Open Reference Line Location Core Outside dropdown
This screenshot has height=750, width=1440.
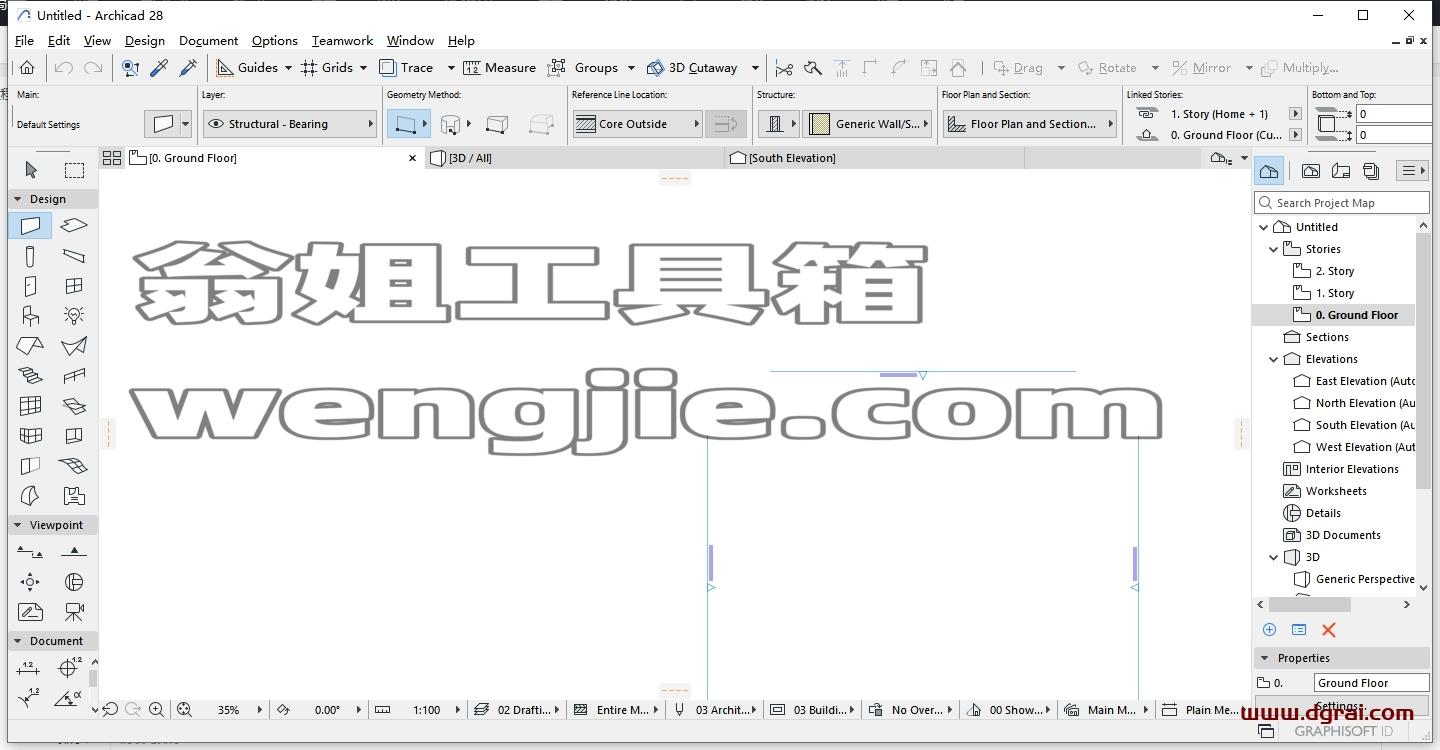click(x=638, y=124)
